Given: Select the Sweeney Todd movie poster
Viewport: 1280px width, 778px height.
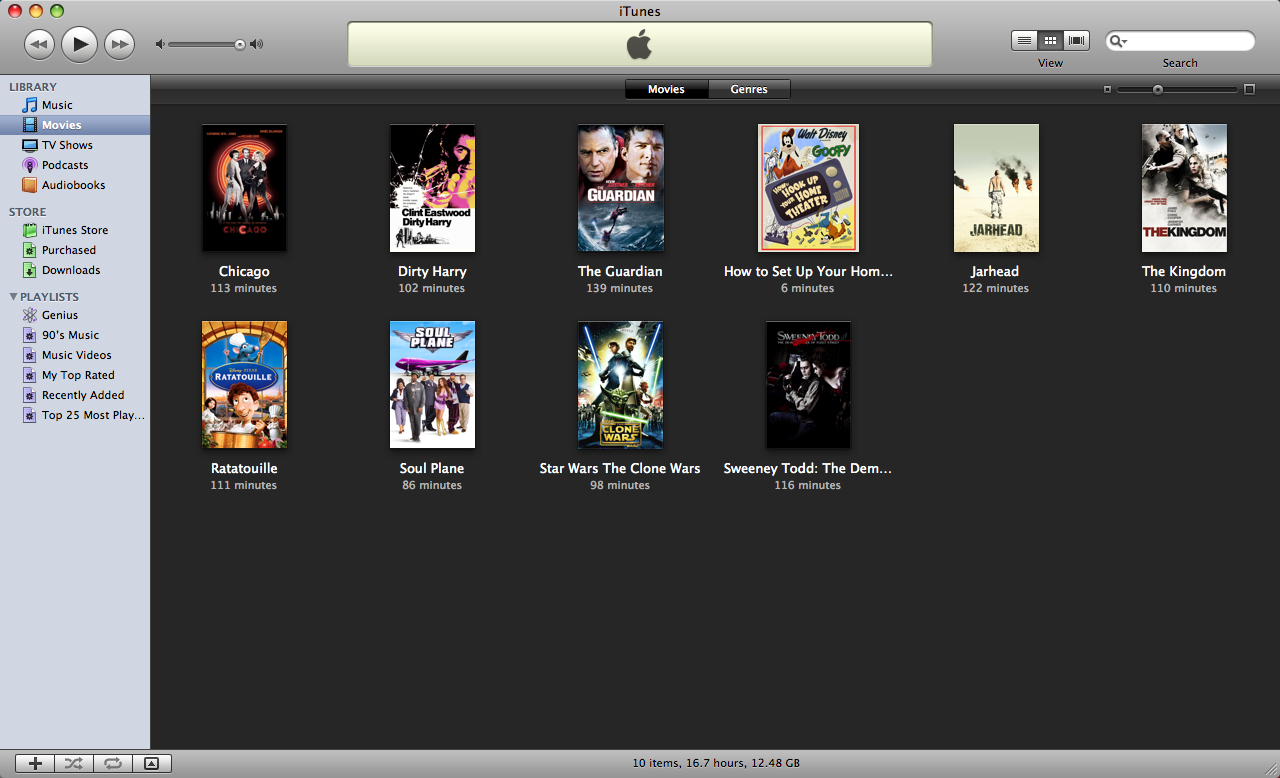Looking at the screenshot, I should 808,385.
